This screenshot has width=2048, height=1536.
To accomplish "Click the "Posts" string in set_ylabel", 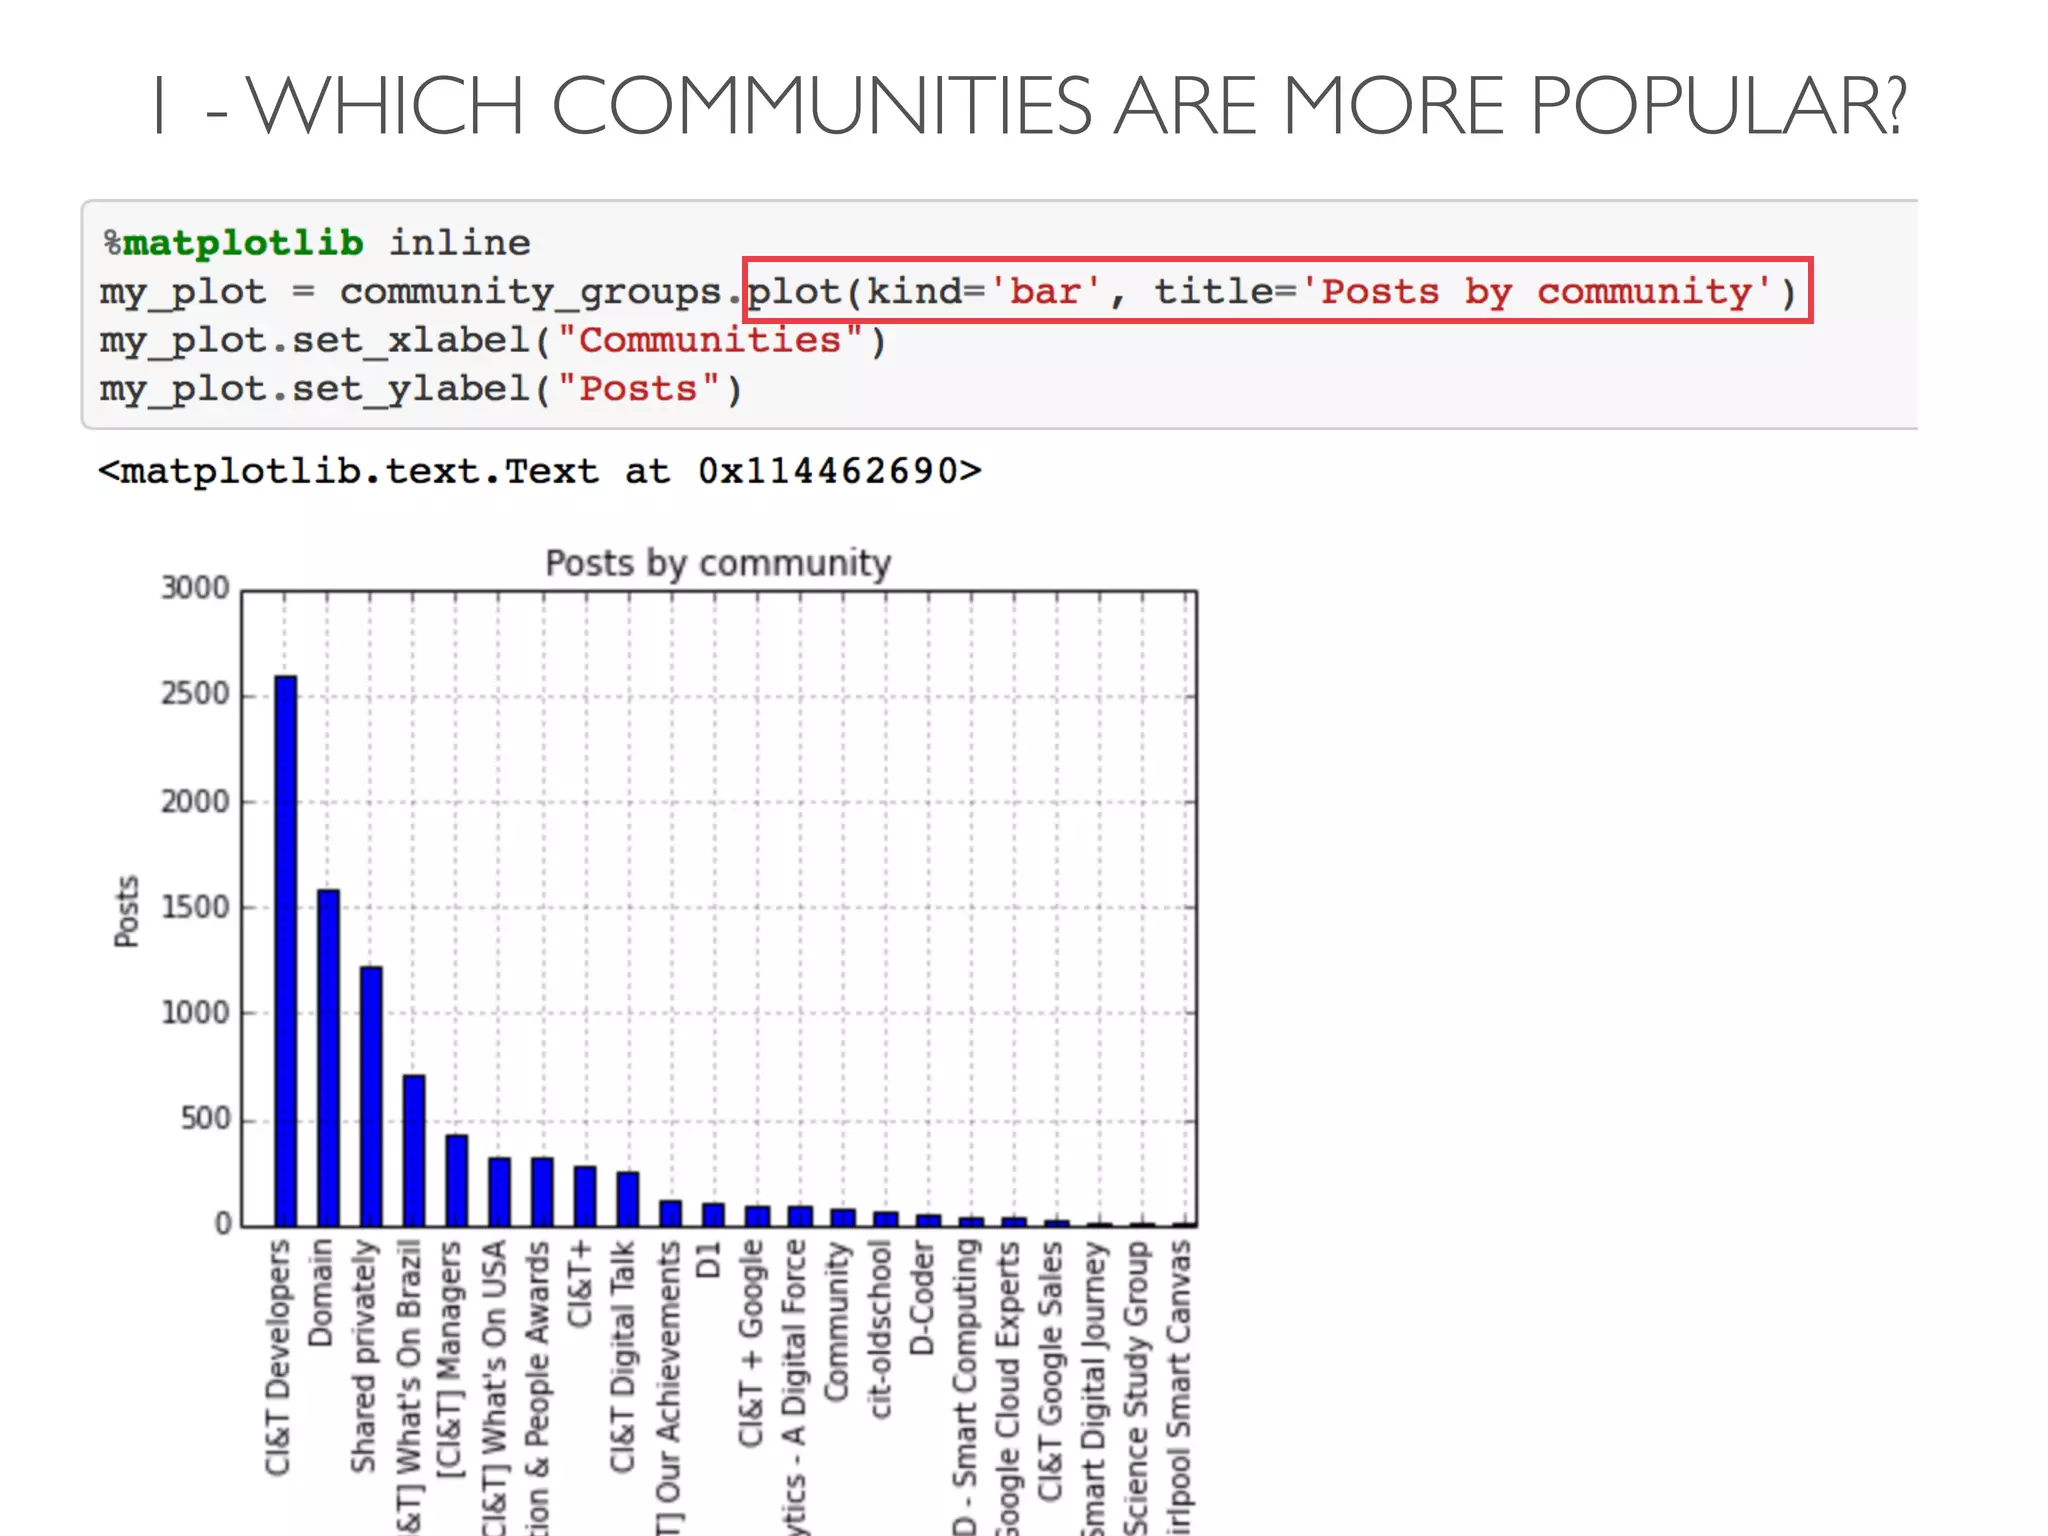I will pos(638,389).
